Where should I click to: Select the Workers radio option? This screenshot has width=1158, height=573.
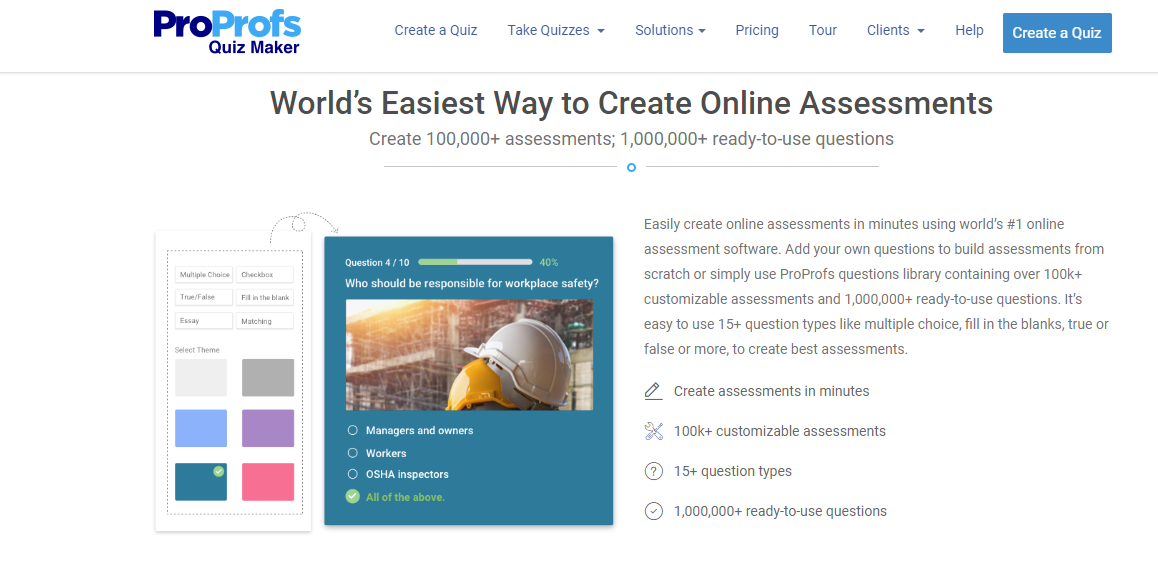click(x=352, y=453)
